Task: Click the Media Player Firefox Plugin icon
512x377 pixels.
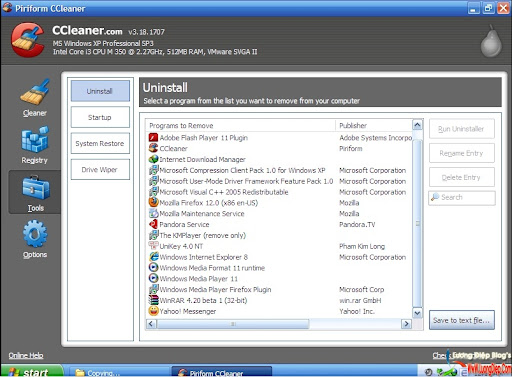Action: point(153,289)
